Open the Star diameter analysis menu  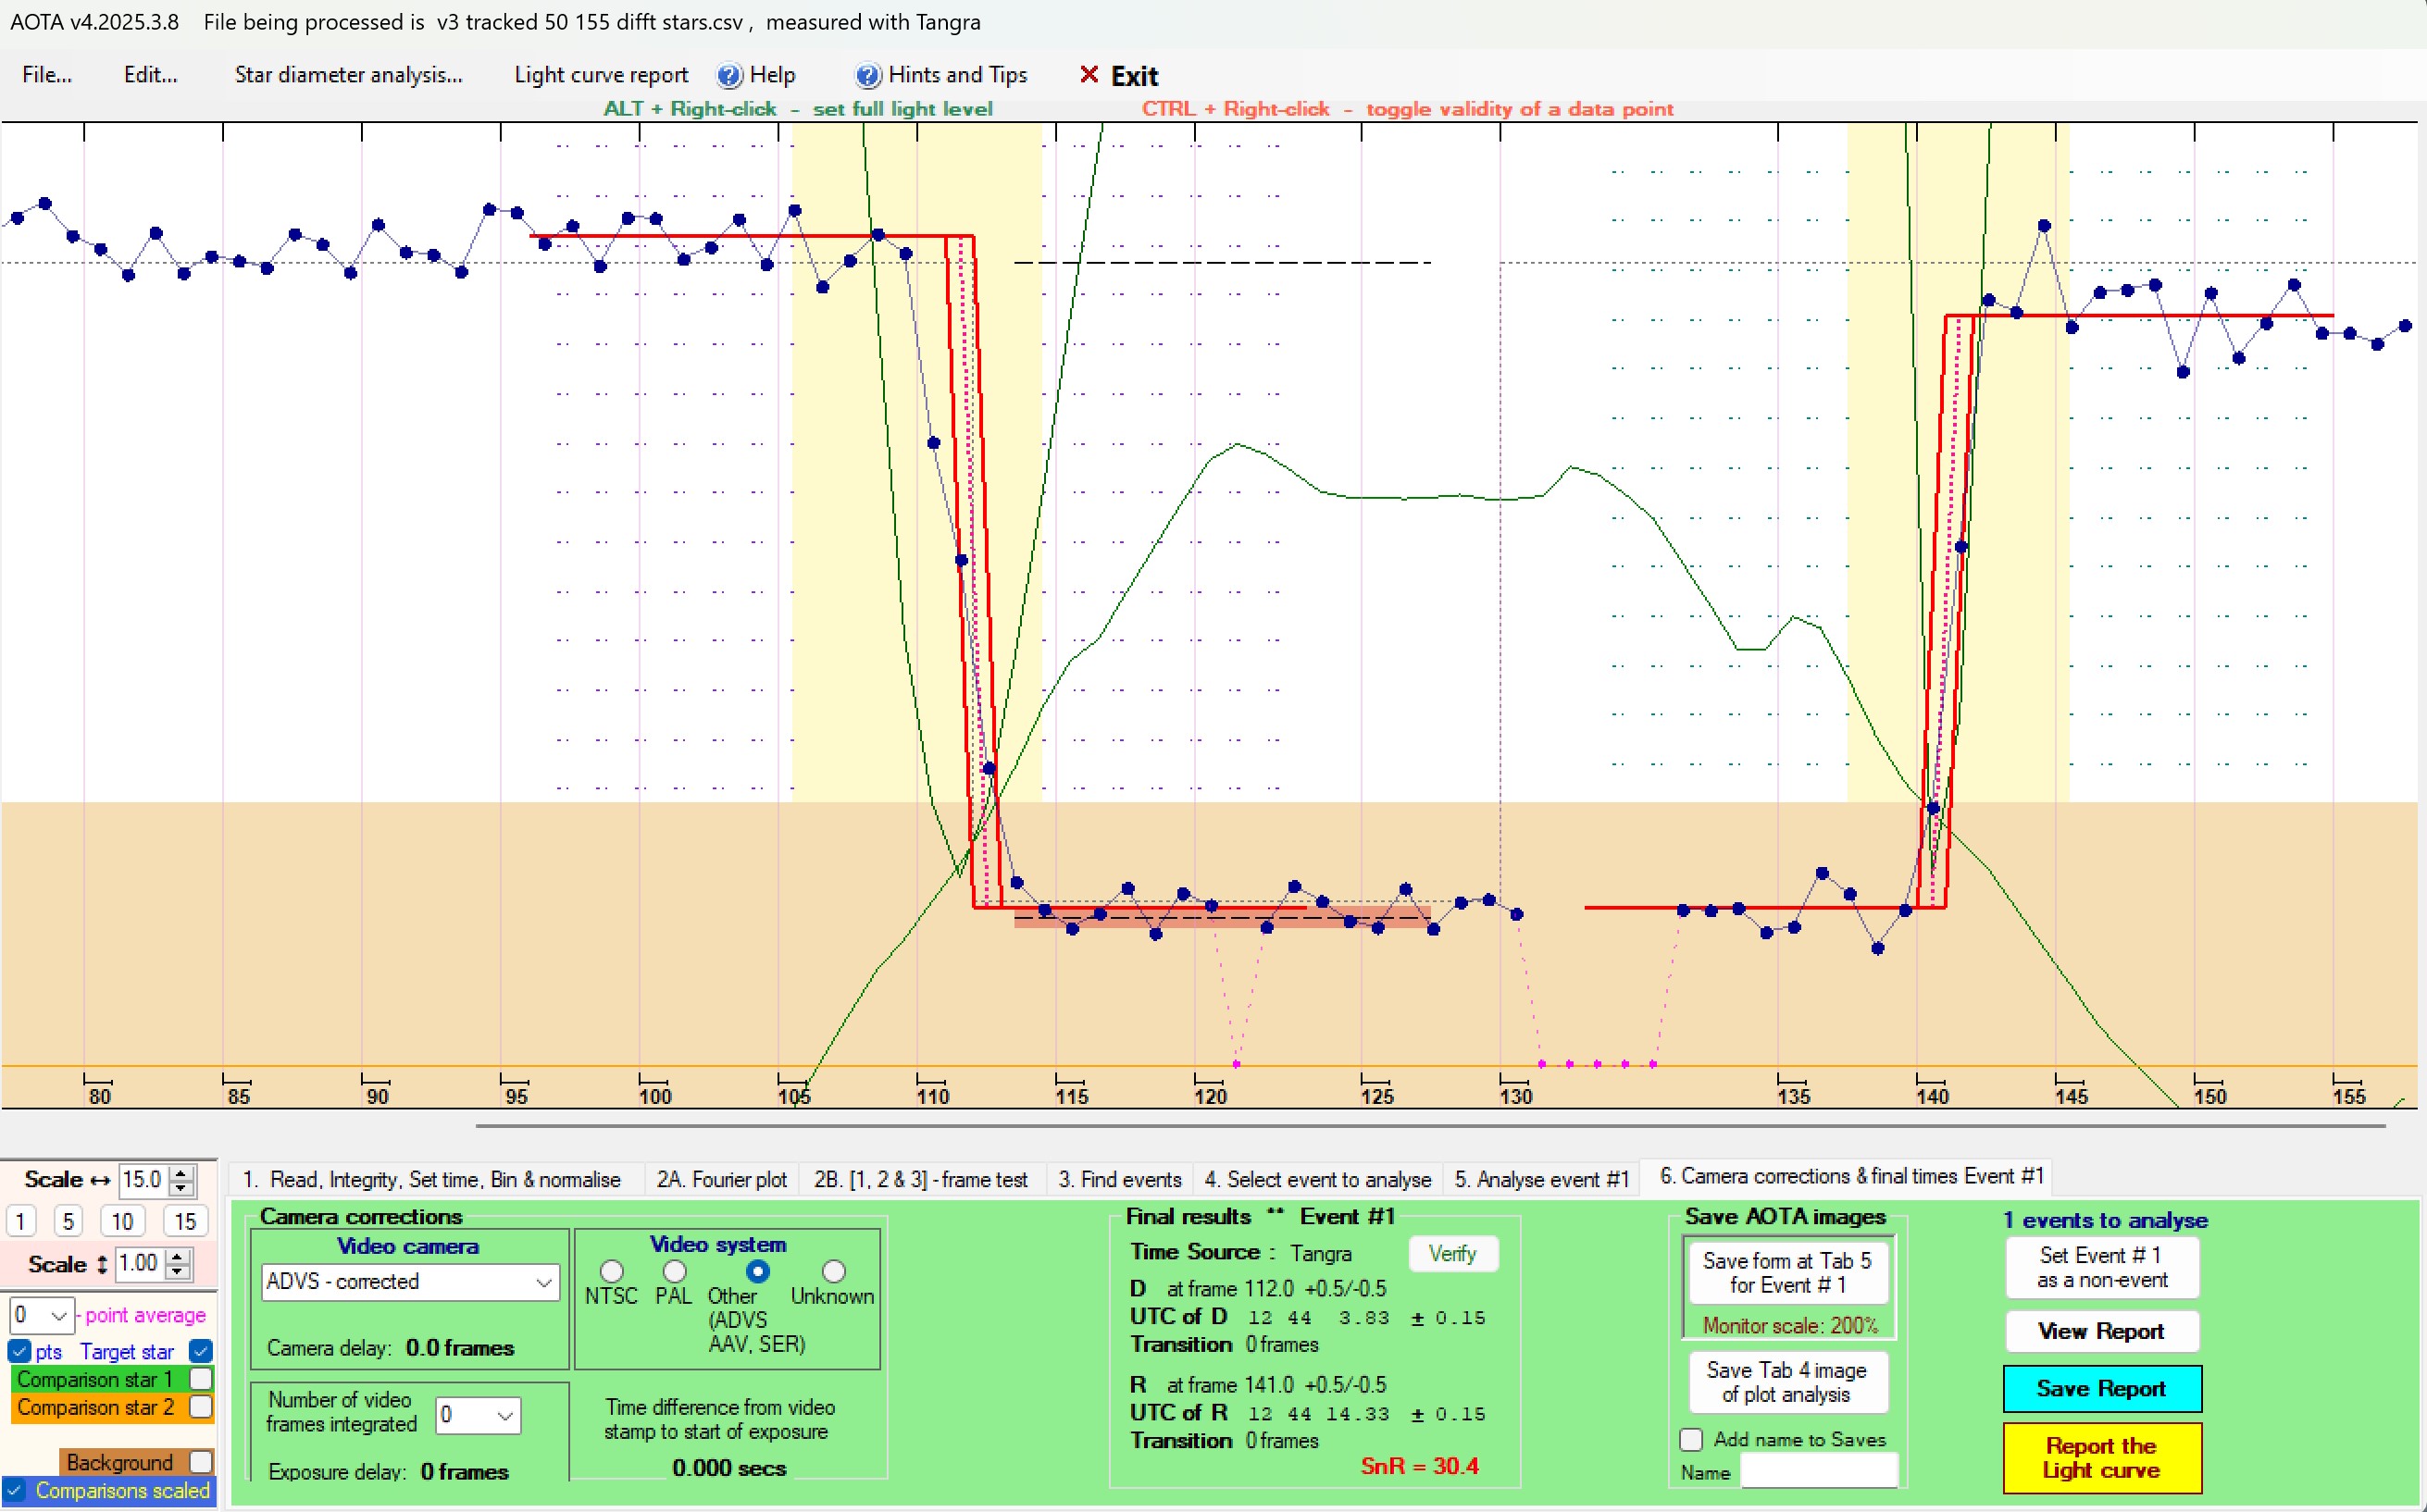[x=348, y=75]
